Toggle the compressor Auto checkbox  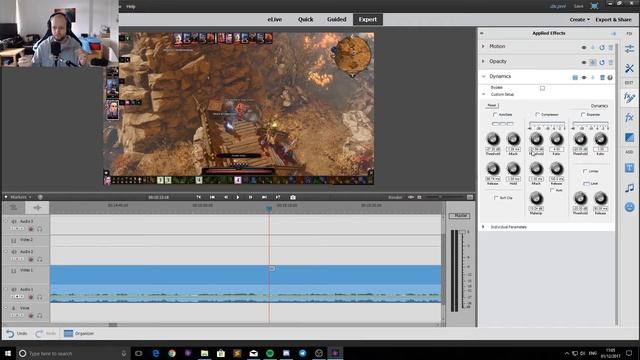pos(552,190)
